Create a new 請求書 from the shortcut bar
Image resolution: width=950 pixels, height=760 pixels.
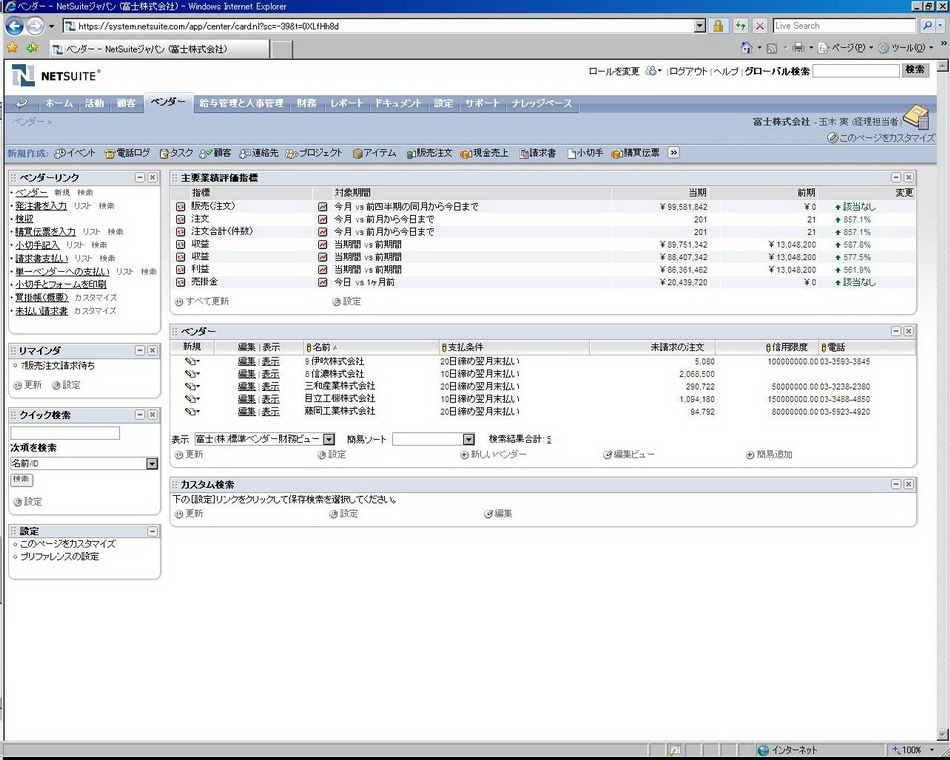[x=538, y=153]
